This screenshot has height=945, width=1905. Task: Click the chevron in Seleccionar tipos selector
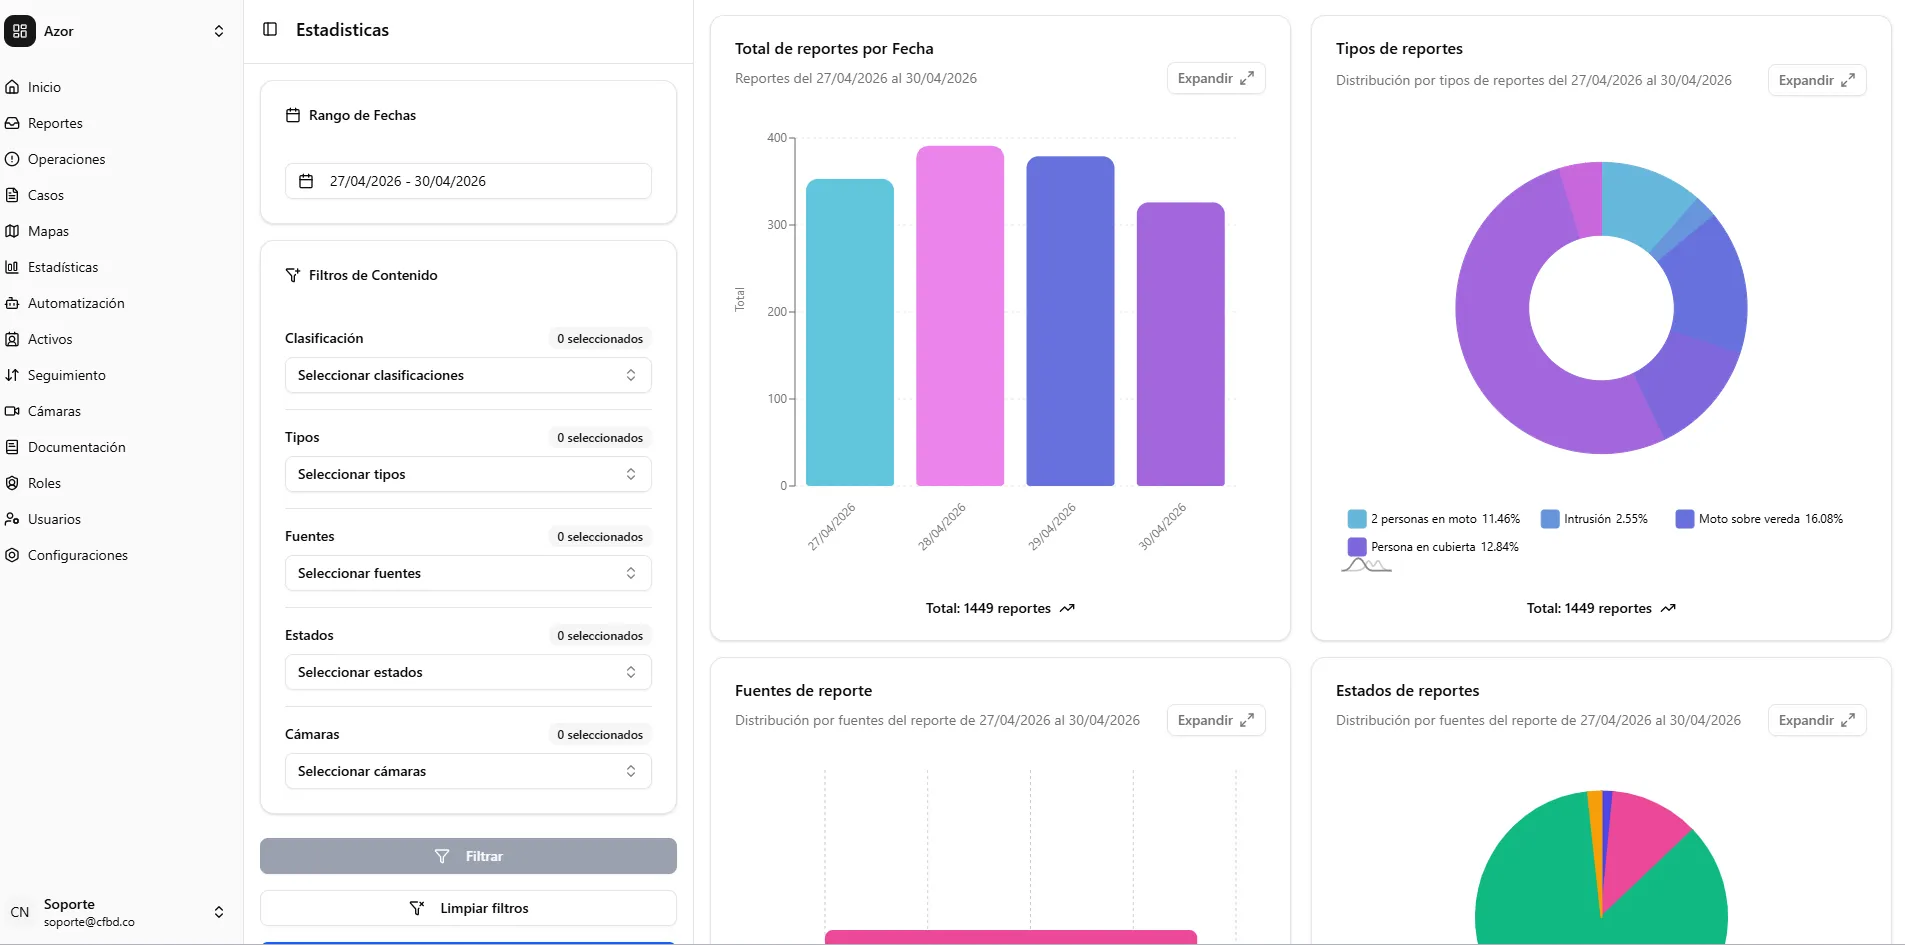[x=631, y=474]
